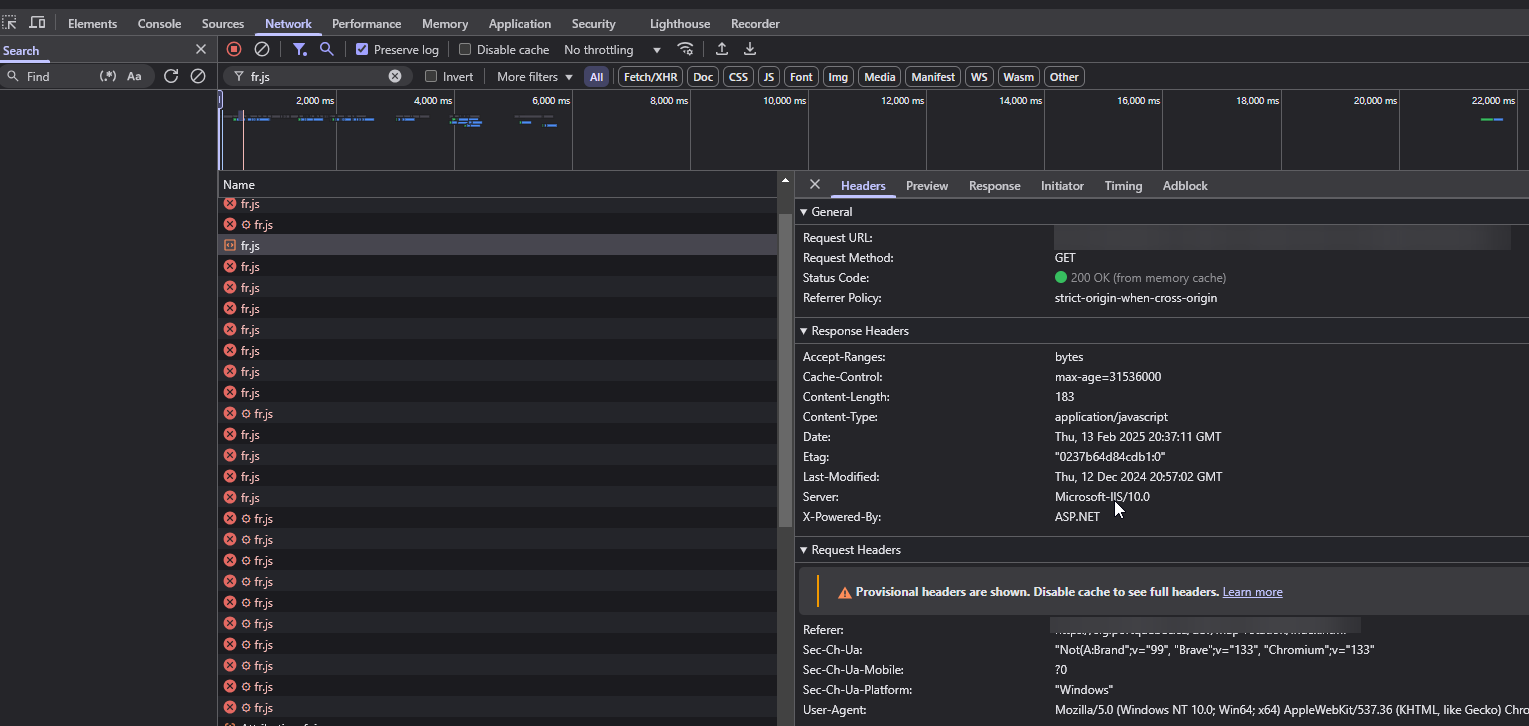Clear the network log
Screen dimensions: 1529x726
click(x=261, y=48)
